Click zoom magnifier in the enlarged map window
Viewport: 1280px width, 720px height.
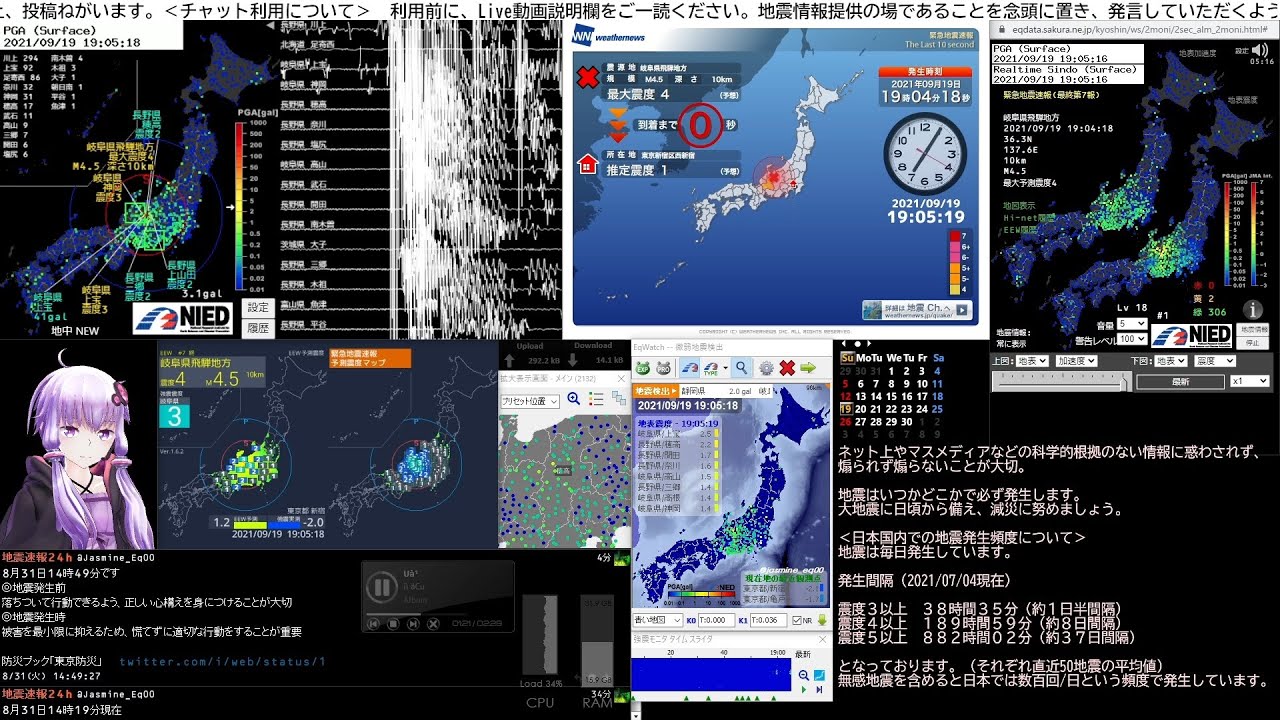574,399
